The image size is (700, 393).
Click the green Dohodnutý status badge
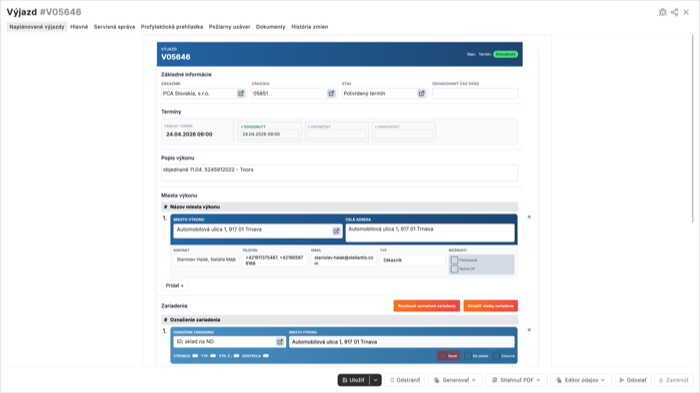[505, 54]
